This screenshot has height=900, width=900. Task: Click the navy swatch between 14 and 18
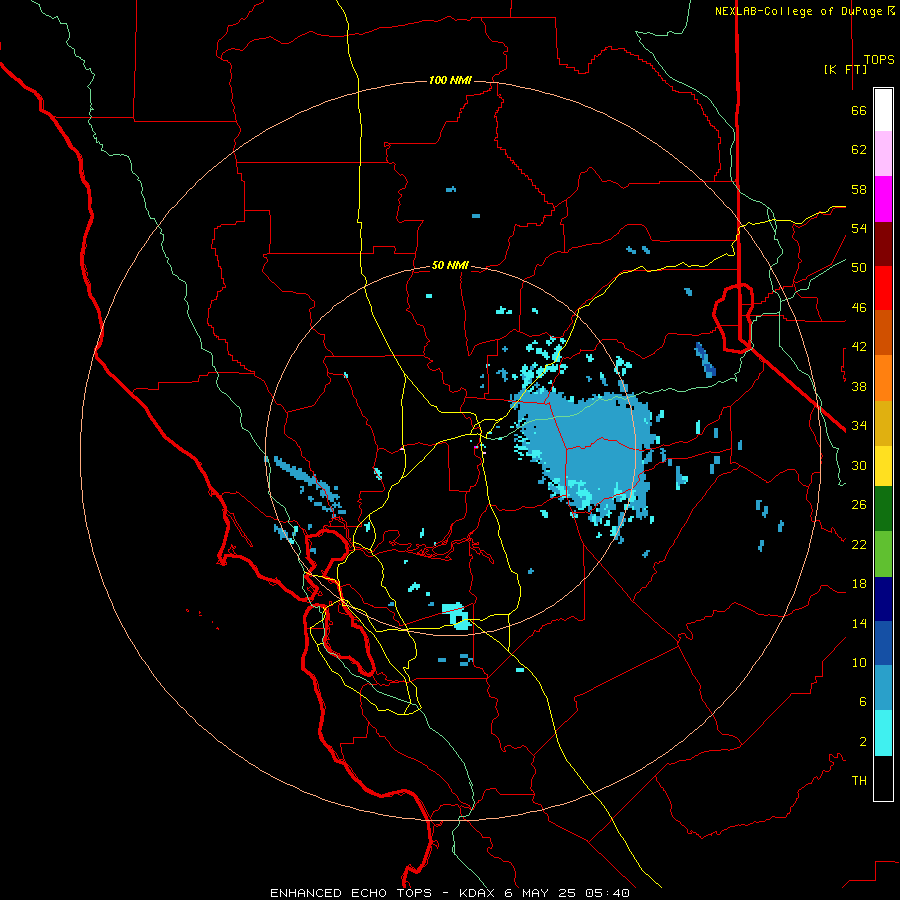click(x=883, y=599)
